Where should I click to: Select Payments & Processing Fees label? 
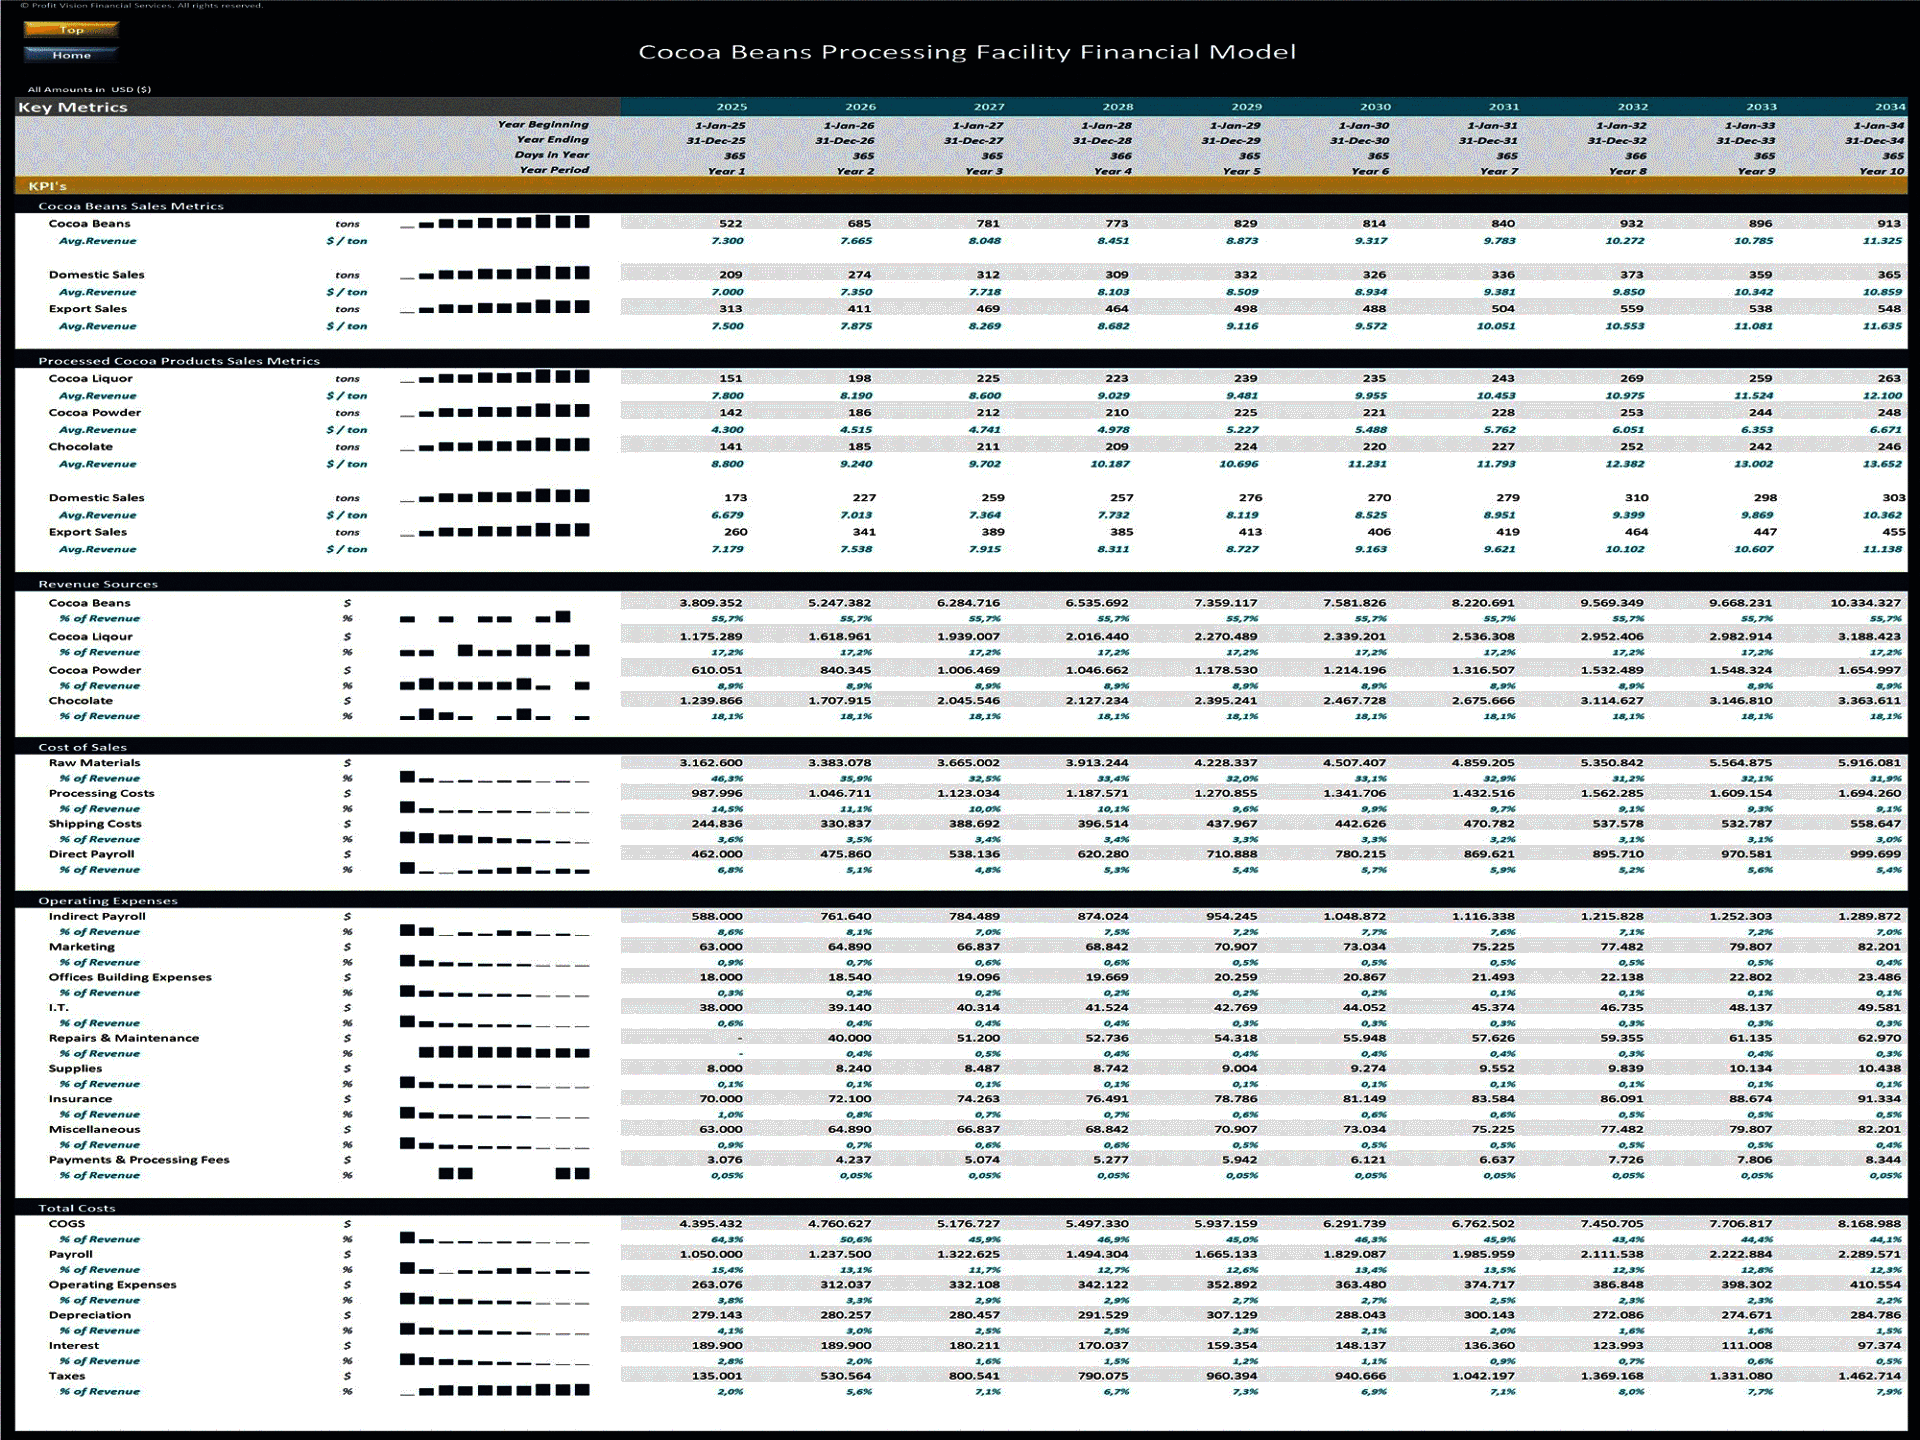tap(139, 1160)
